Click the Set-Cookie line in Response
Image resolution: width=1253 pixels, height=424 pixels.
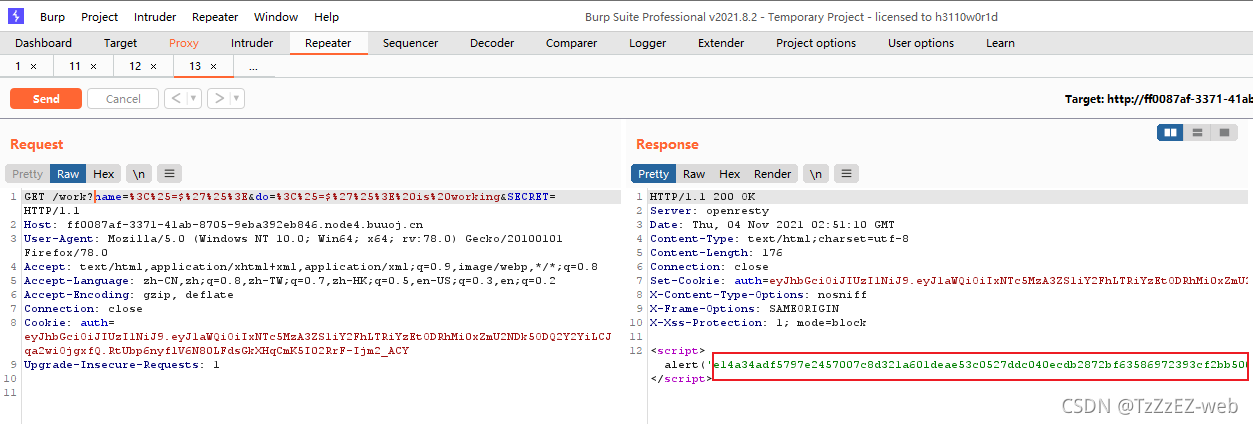950,281
